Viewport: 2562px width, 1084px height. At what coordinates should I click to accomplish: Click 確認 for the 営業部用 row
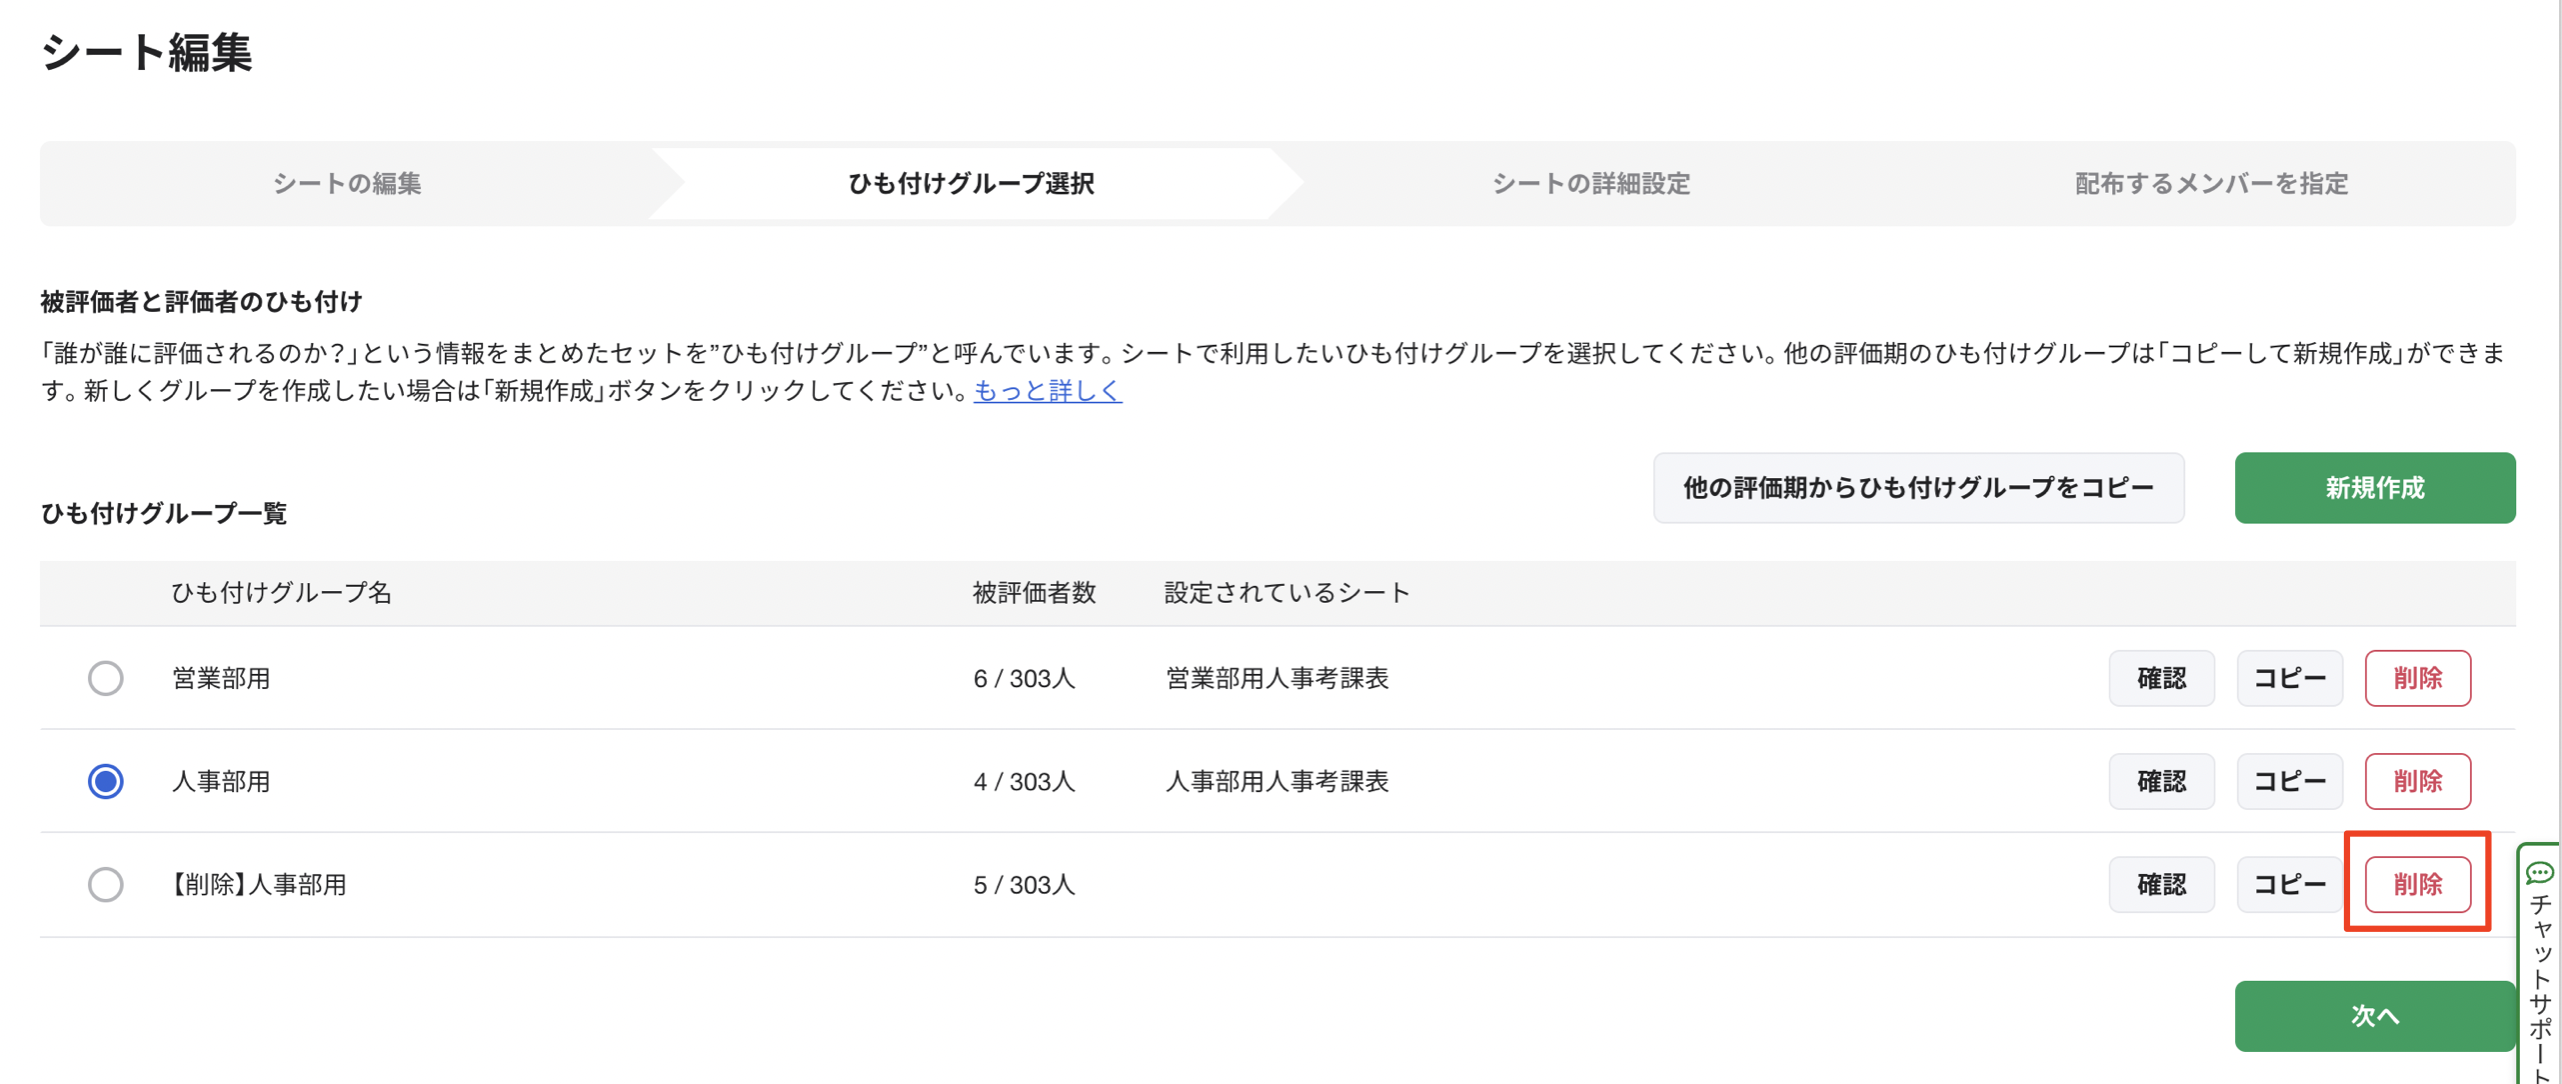(2161, 678)
